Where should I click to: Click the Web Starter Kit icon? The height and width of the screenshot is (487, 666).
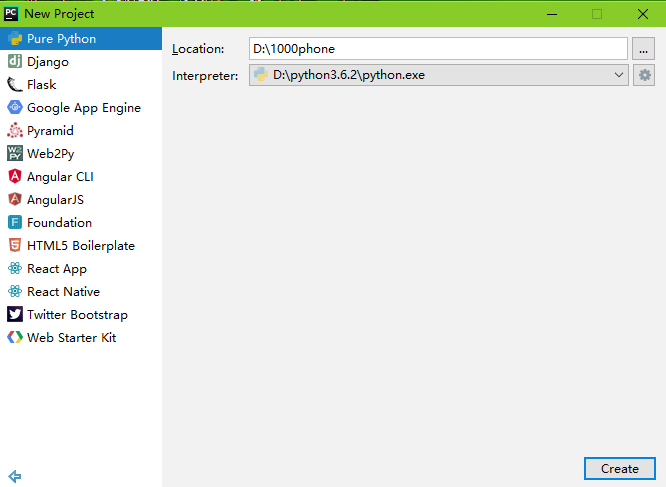coord(15,337)
